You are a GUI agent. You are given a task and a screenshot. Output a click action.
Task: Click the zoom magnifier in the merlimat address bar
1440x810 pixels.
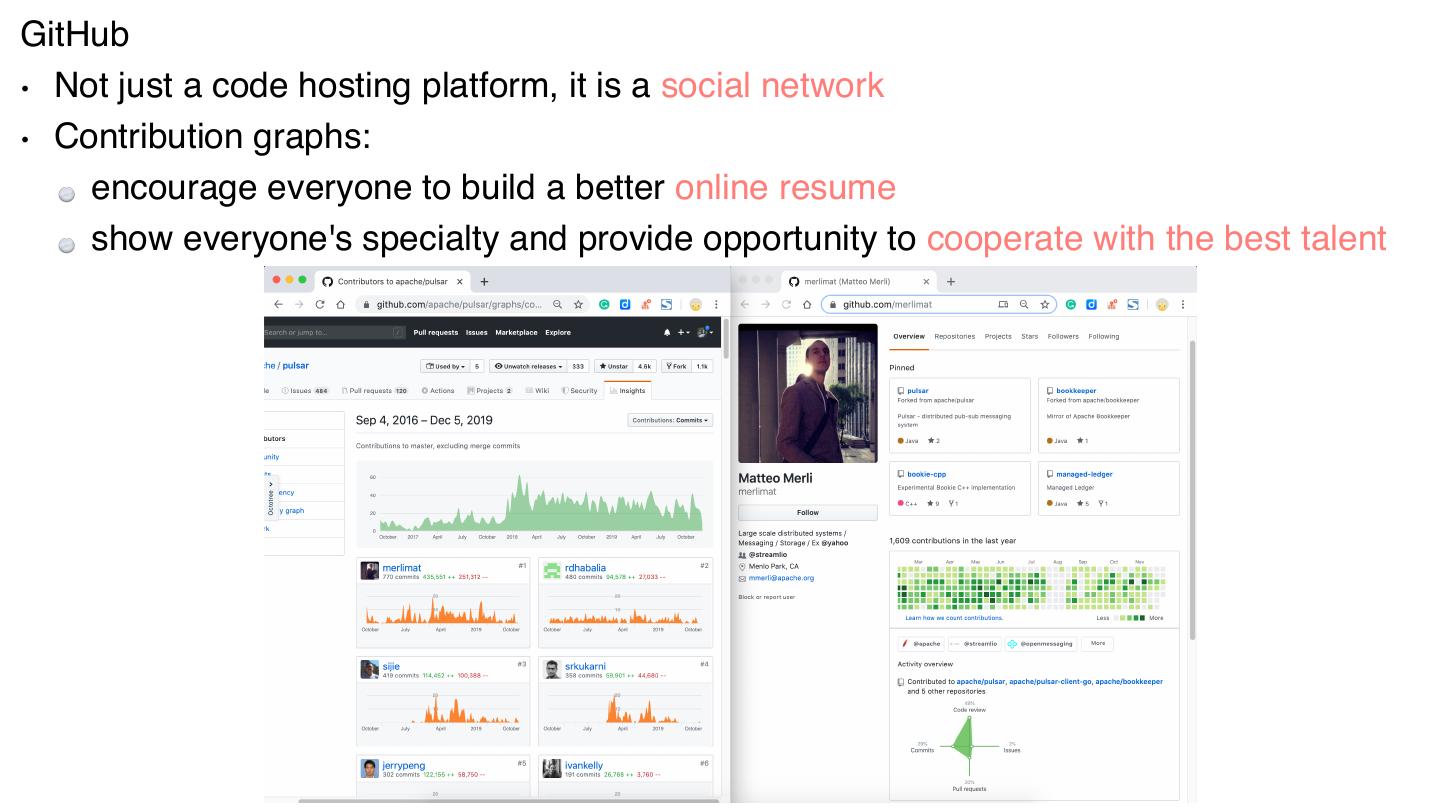click(1024, 305)
